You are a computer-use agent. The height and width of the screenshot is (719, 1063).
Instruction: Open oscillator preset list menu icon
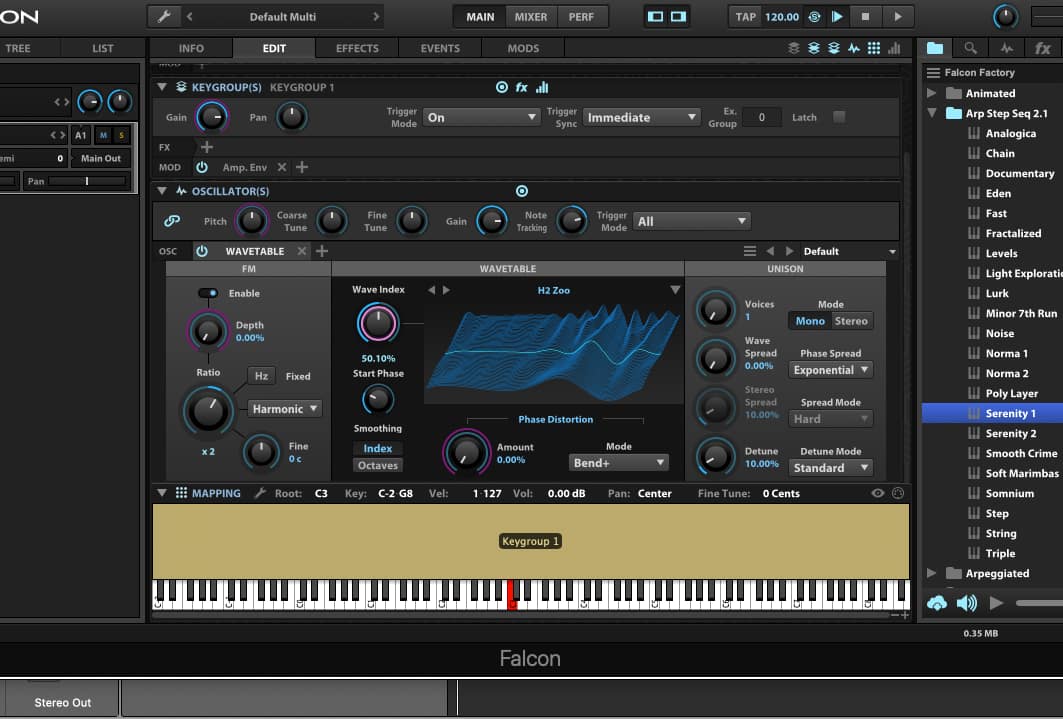[x=750, y=251]
